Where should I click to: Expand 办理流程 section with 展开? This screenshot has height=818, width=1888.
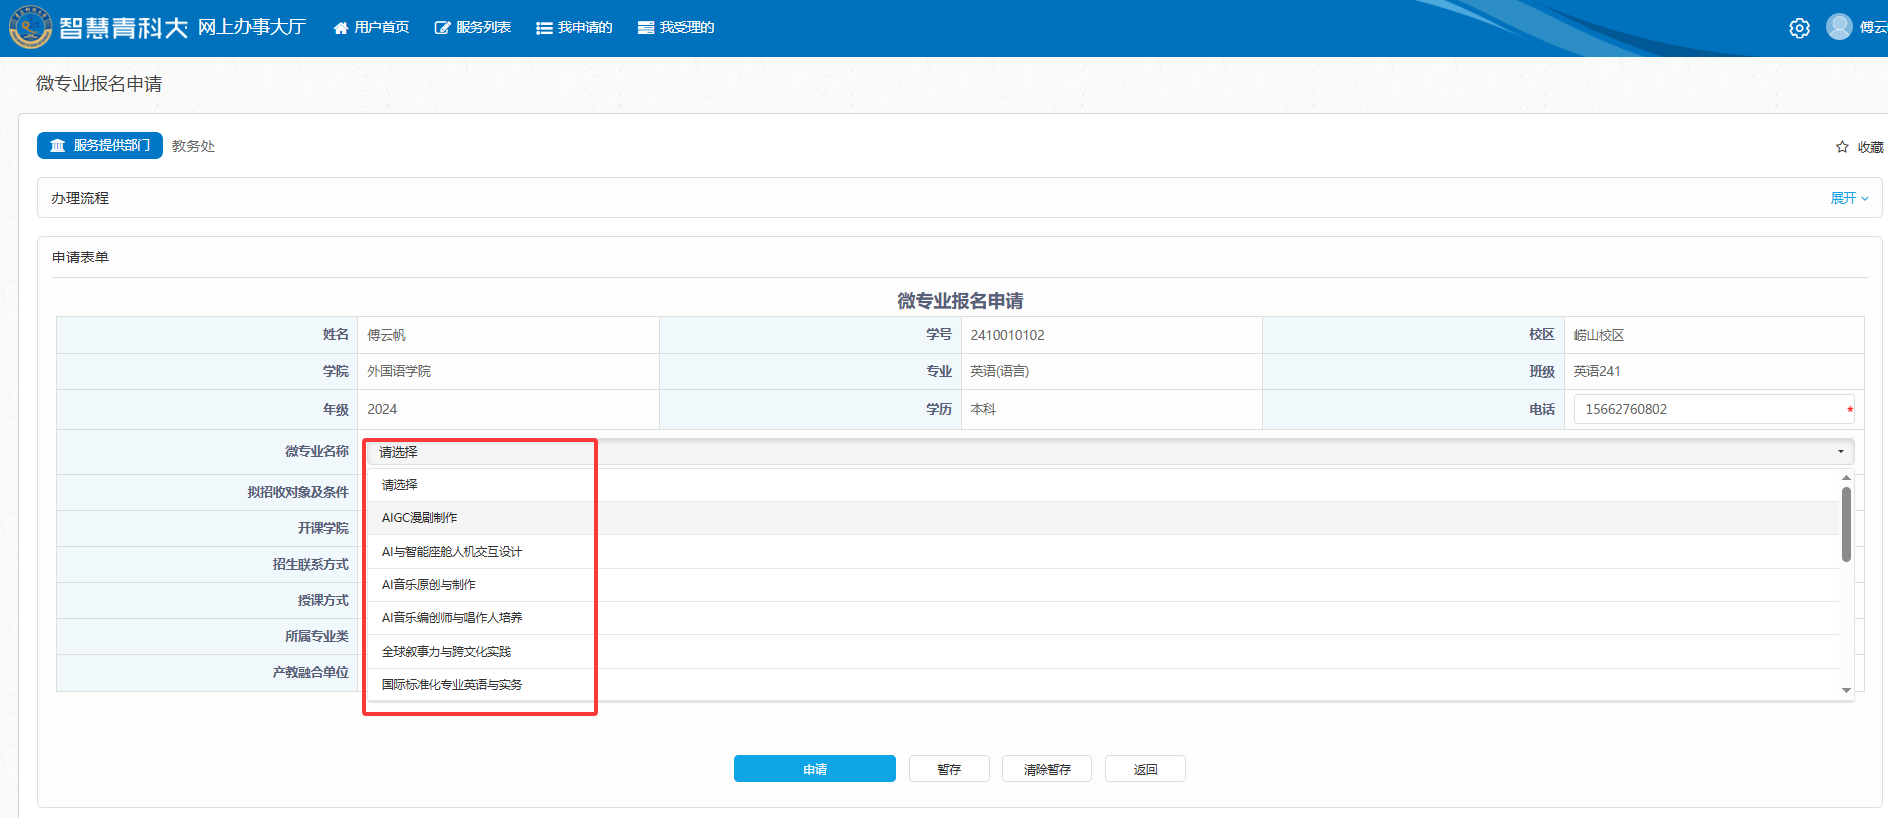click(x=1848, y=198)
